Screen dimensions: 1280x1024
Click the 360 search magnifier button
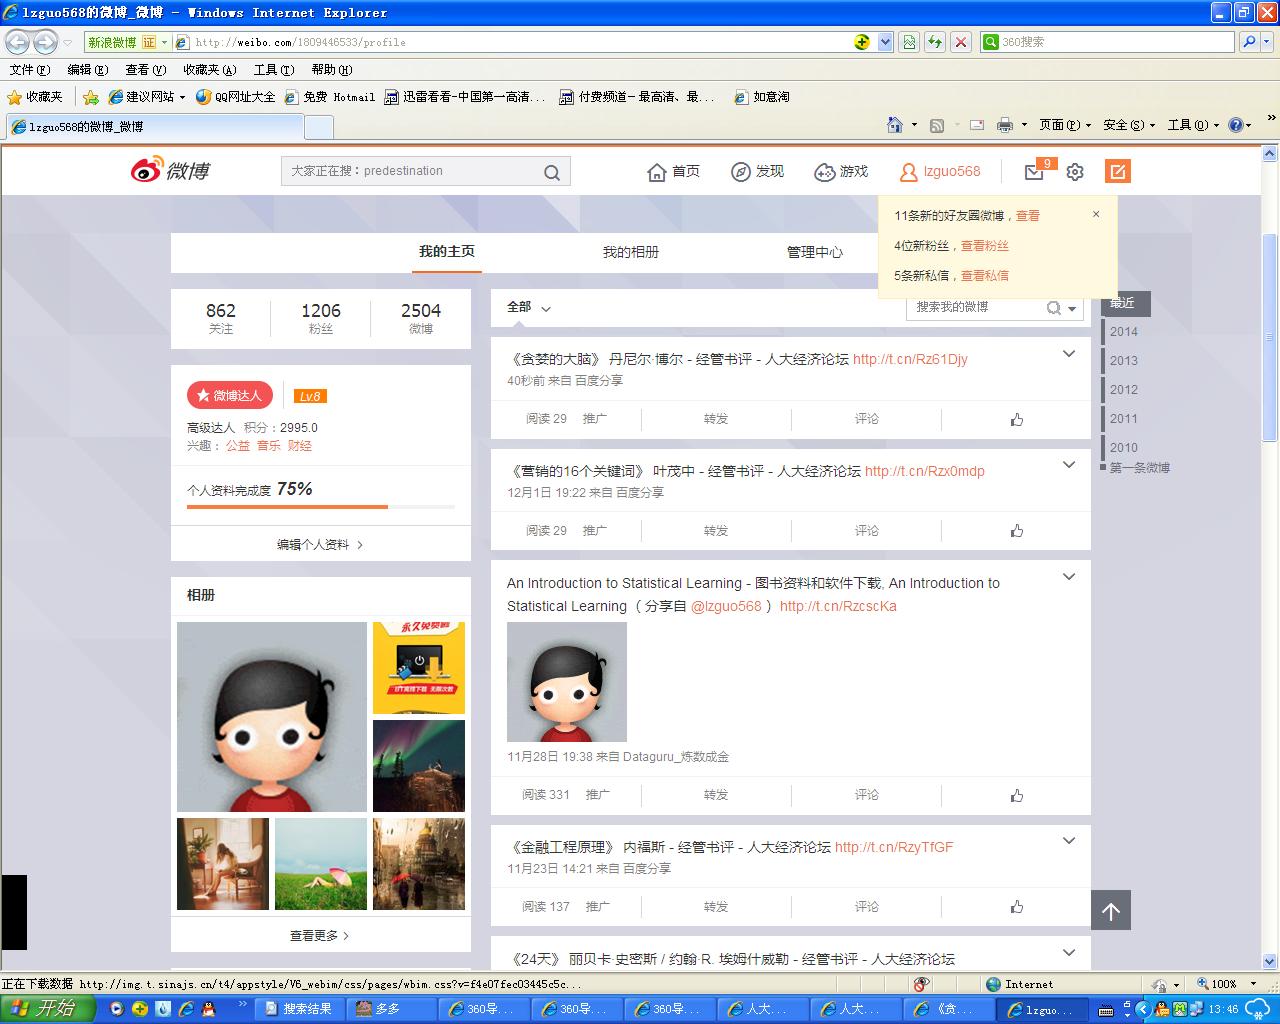1249,42
